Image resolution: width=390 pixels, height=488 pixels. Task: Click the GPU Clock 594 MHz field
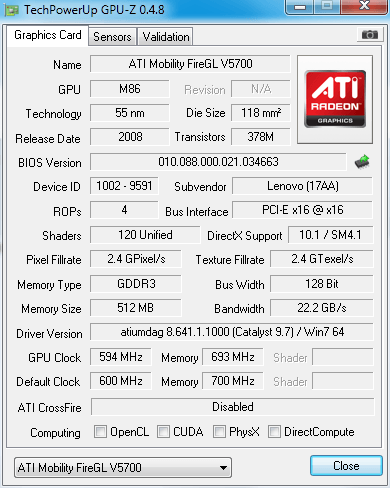(x=121, y=357)
